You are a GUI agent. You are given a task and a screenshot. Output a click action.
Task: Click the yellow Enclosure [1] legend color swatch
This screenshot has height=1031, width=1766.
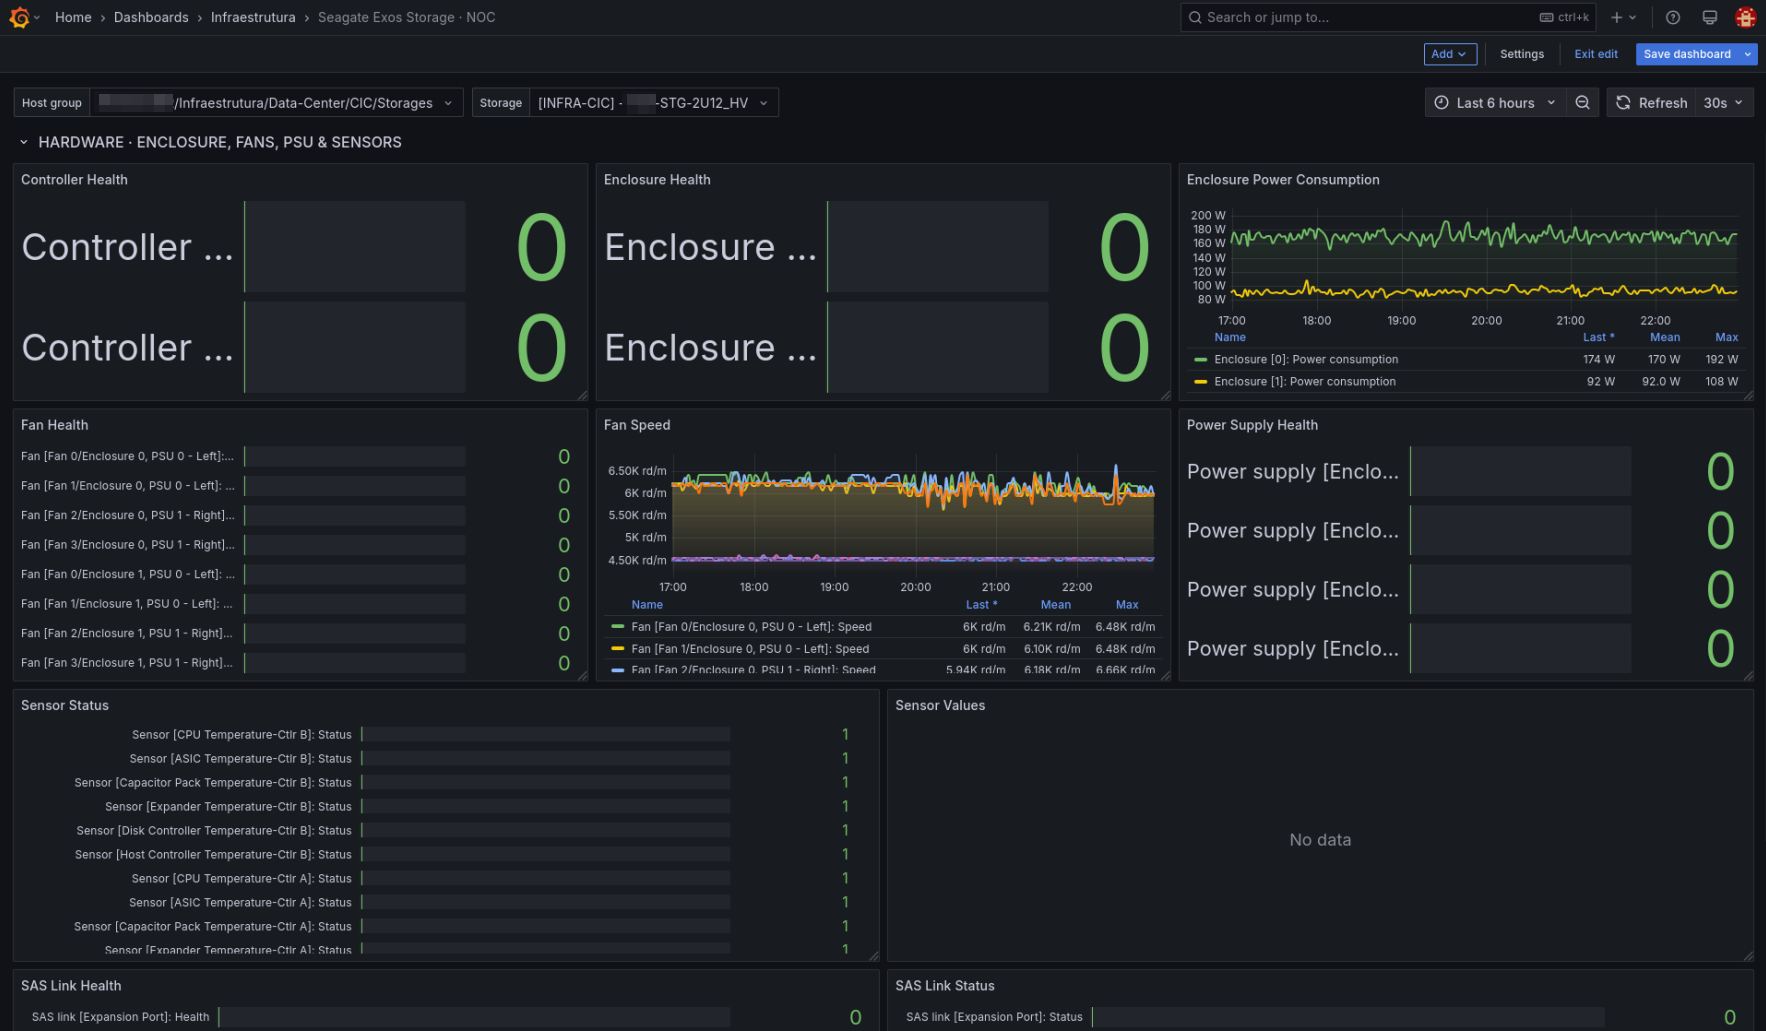pyautogui.click(x=1200, y=381)
